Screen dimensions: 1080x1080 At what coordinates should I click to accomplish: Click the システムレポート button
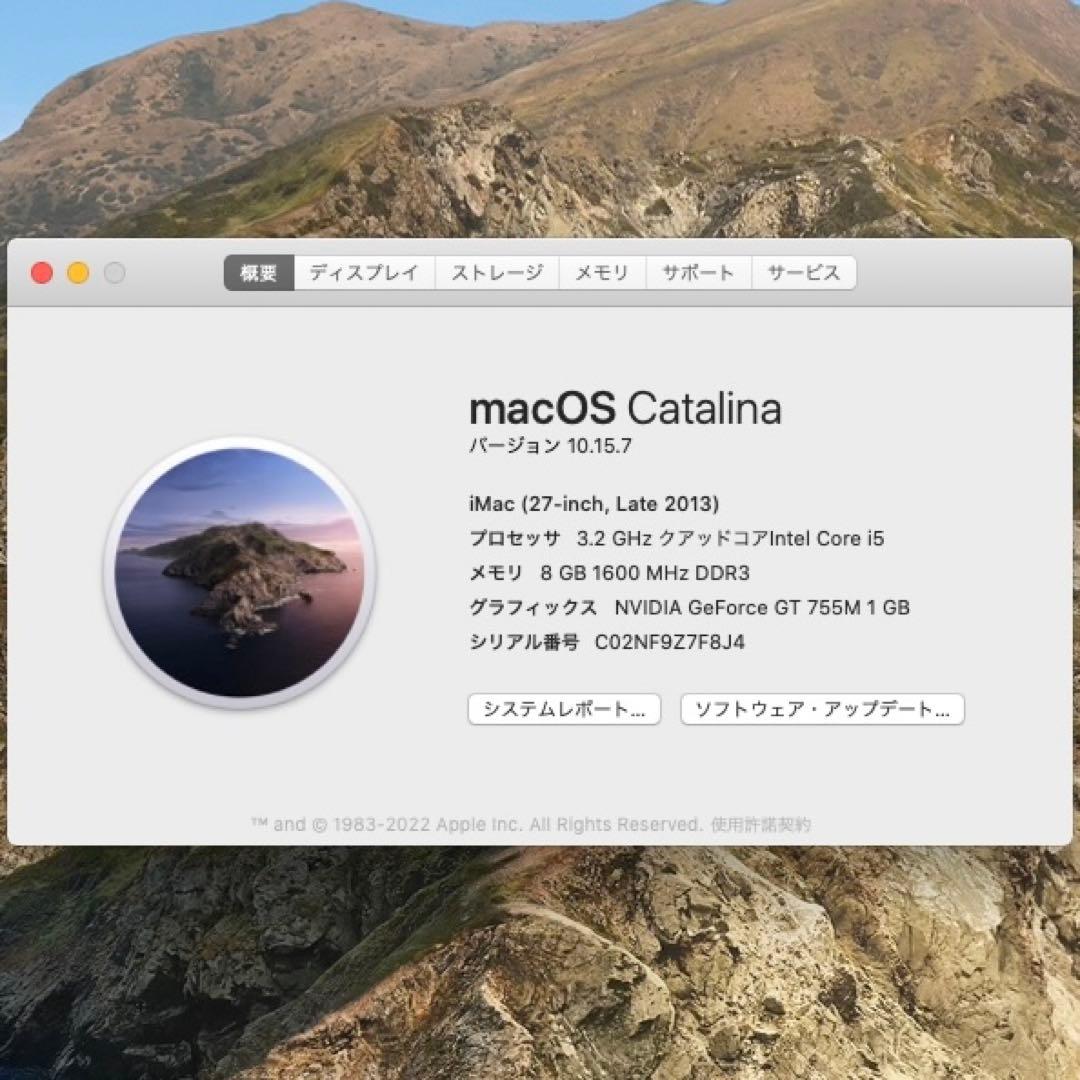564,709
